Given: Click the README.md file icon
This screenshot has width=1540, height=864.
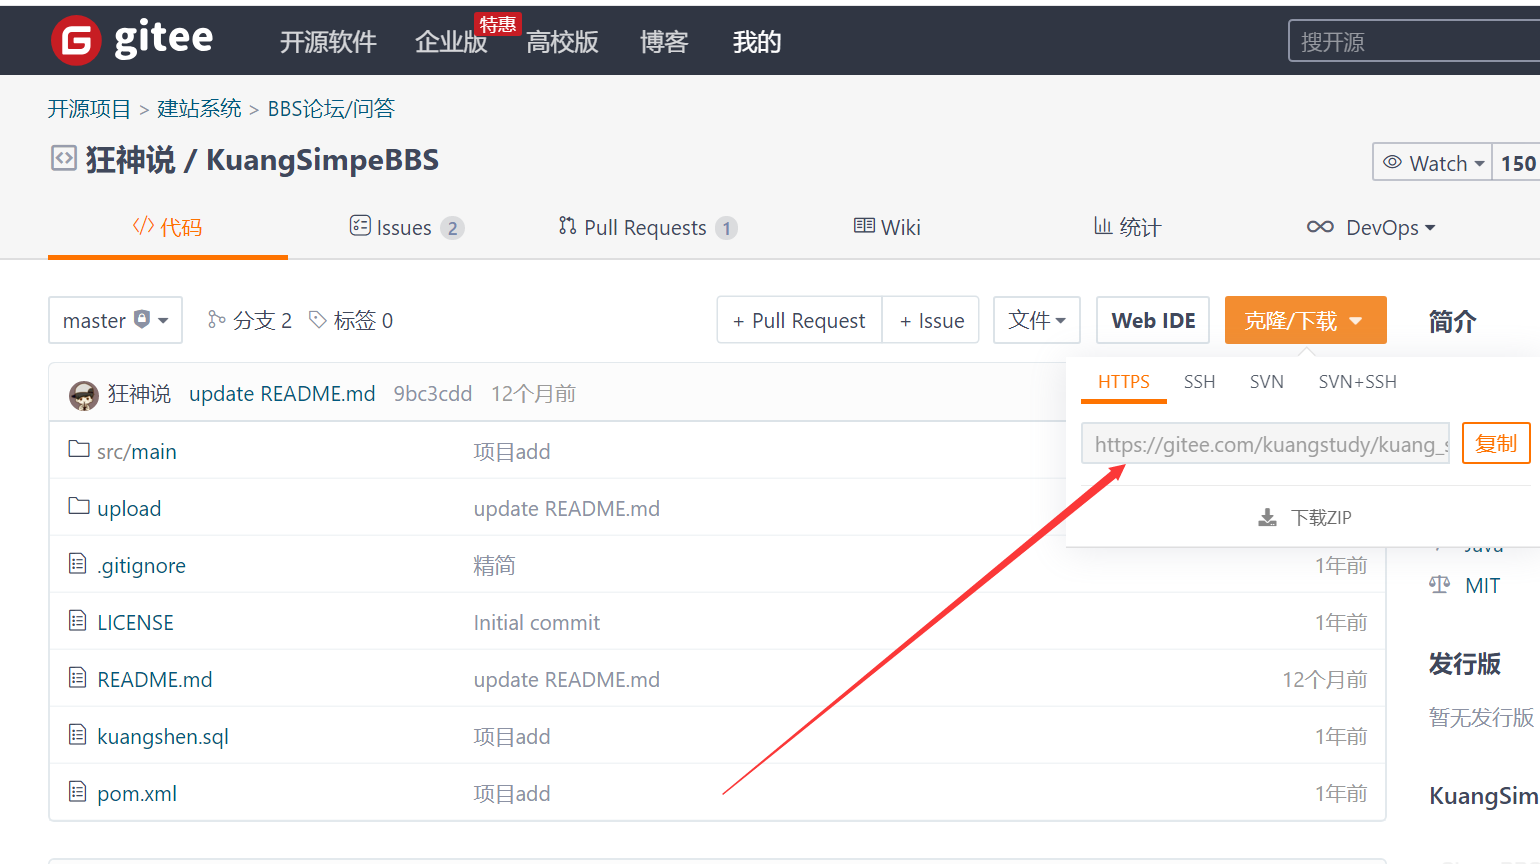Looking at the screenshot, I should (78, 678).
